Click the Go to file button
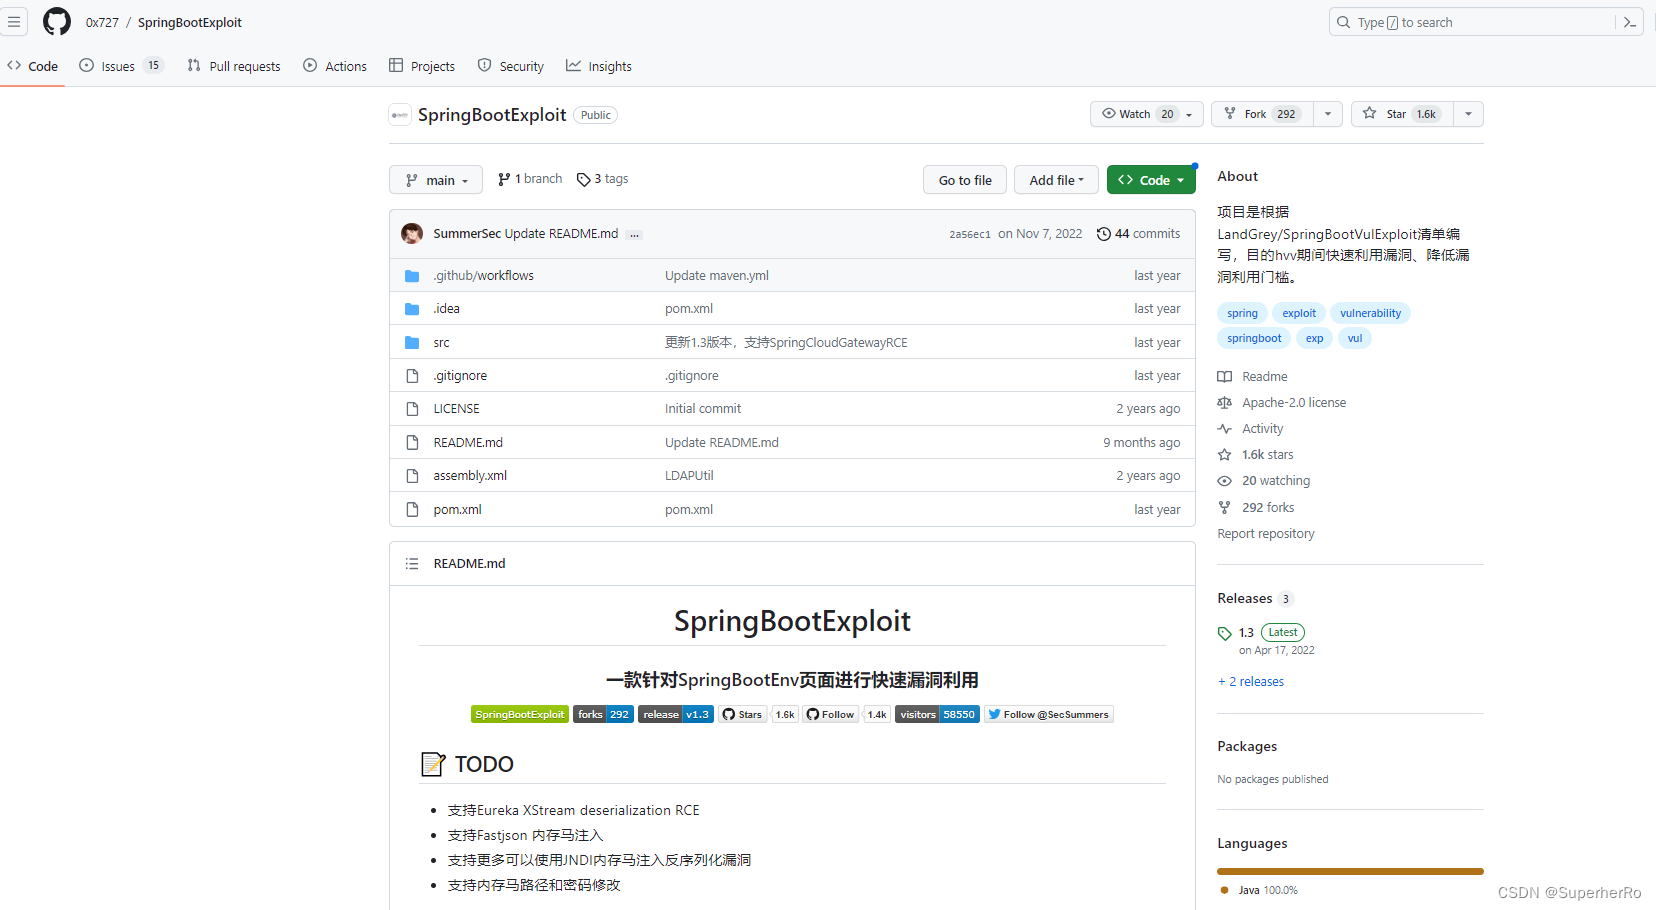This screenshot has width=1656, height=910. pyautogui.click(x=963, y=179)
